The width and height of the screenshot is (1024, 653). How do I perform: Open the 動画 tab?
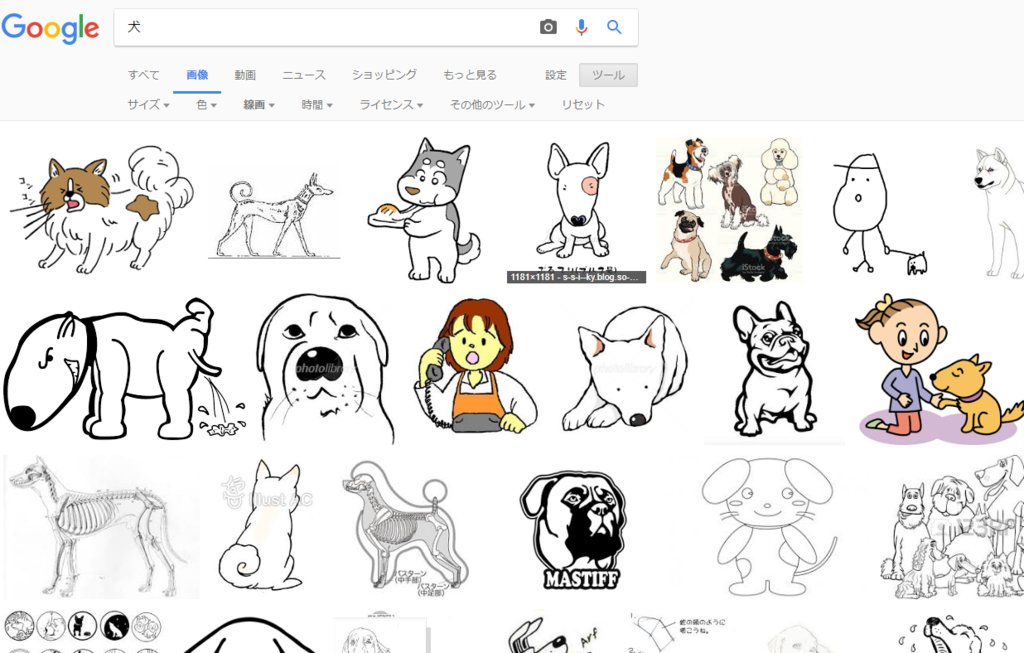pos(245,75)
